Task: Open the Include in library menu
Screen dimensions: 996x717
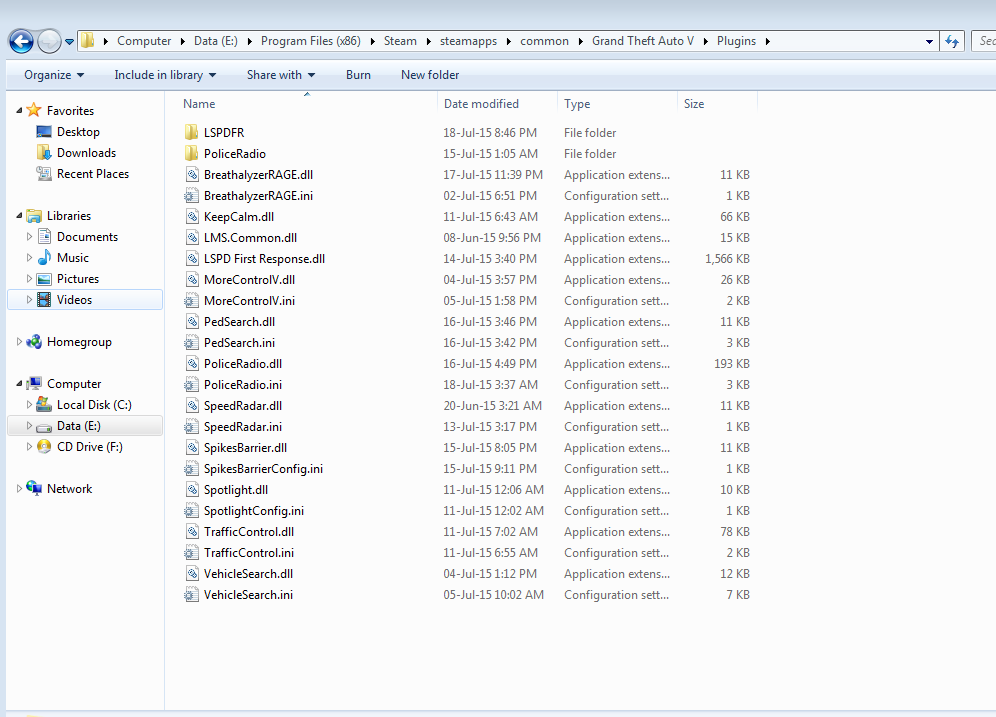Action: (165, 75)
